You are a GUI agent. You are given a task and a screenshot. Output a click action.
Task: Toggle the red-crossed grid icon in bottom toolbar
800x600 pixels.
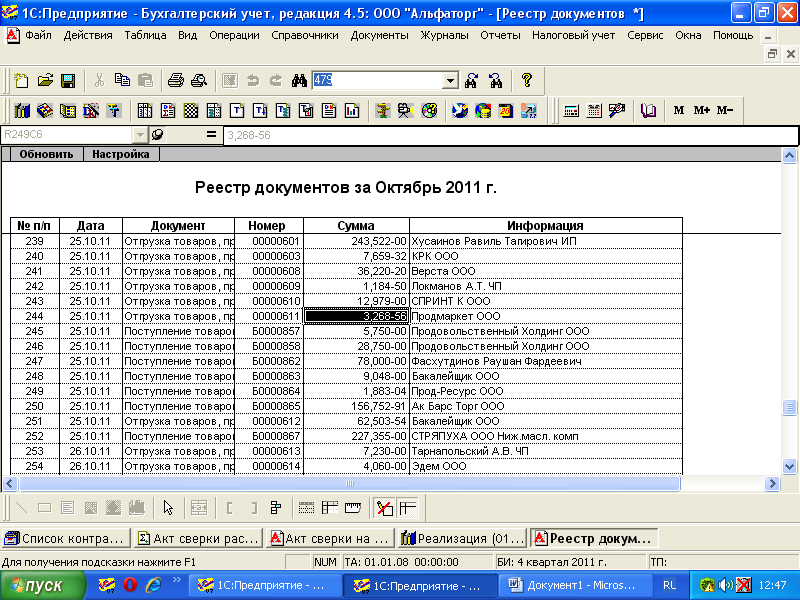click(384, 508)
